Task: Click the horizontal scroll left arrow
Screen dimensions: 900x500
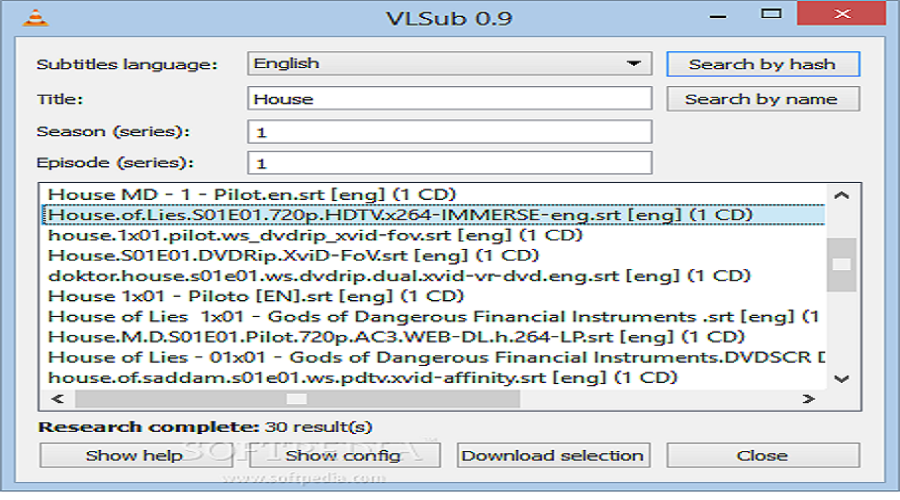Action: point(57,398)
